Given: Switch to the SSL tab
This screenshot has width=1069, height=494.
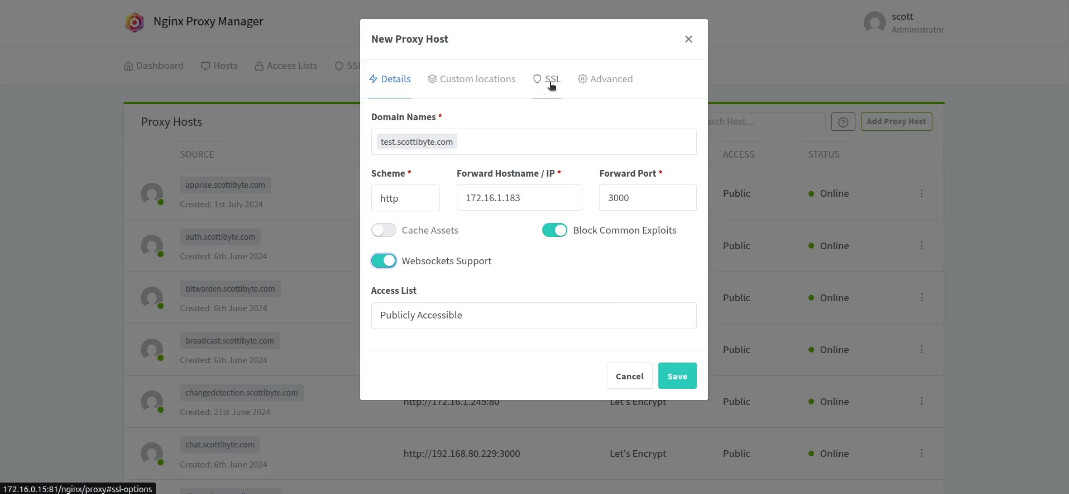Looking at the screenshot, I should [x=547, y=79].
